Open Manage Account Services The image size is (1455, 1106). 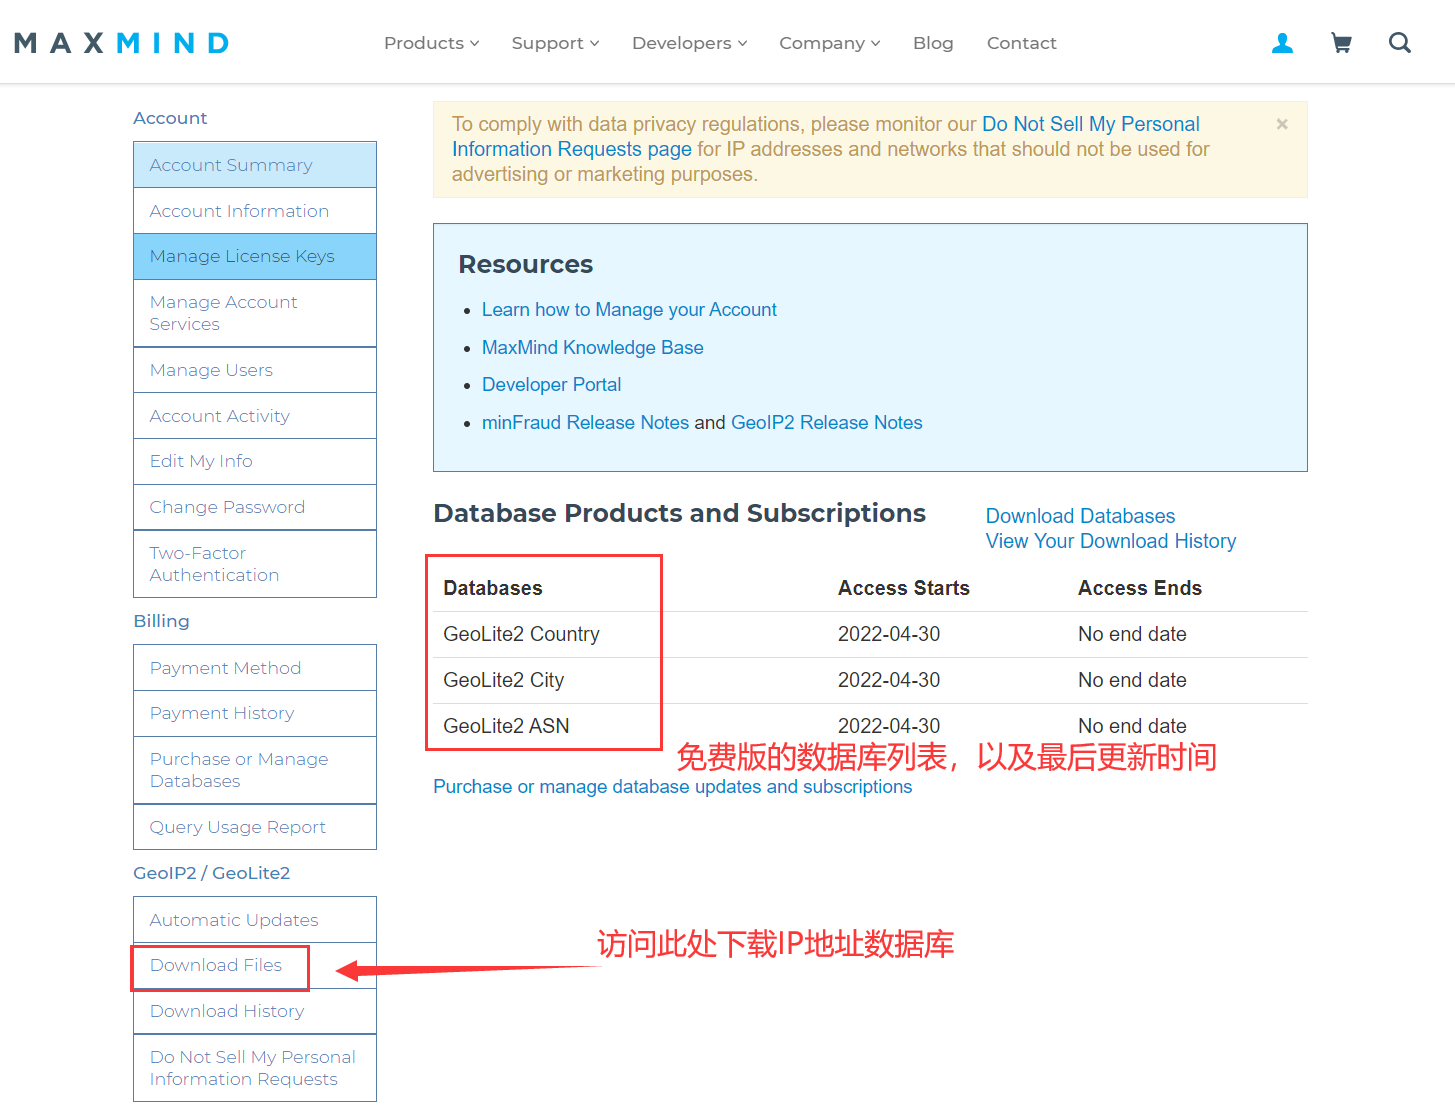(255, 313)
